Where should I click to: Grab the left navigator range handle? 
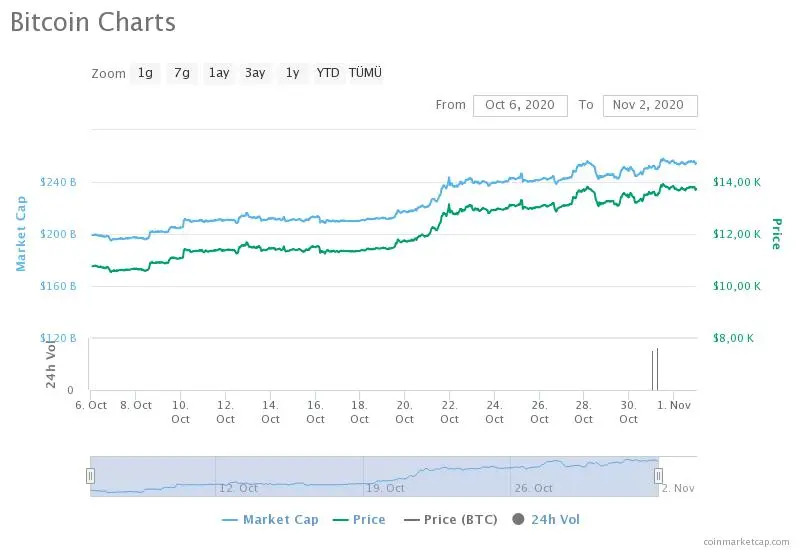(x=90, y=476)
